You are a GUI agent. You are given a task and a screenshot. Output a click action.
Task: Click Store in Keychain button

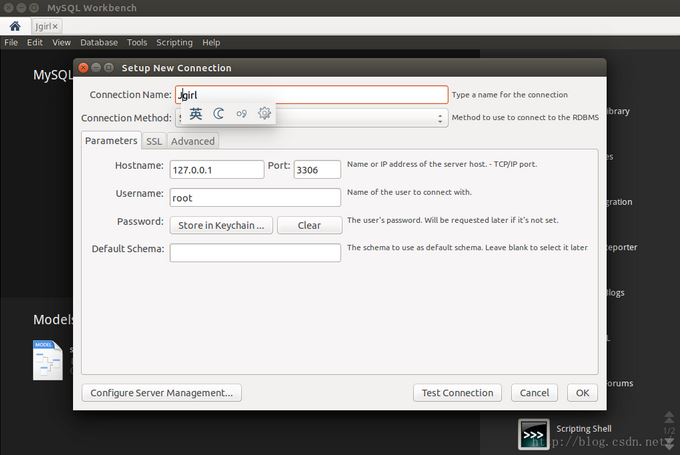[x=221, y=225]
